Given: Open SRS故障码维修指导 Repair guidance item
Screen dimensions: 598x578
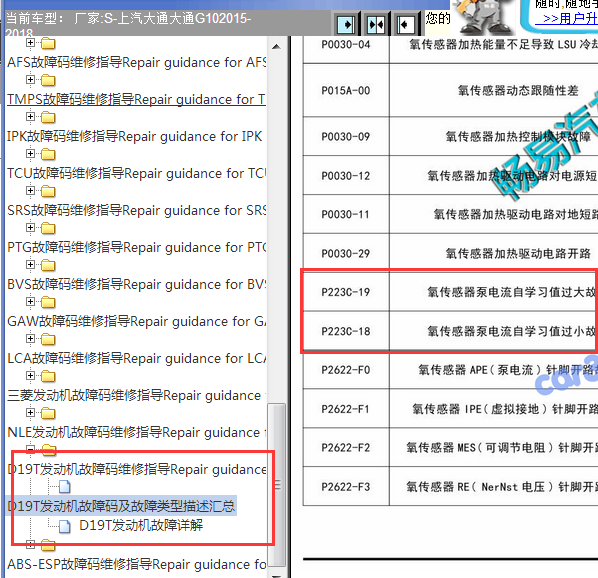Looking at the screenshot, I should pyautogui.click(x=137, y=210).
